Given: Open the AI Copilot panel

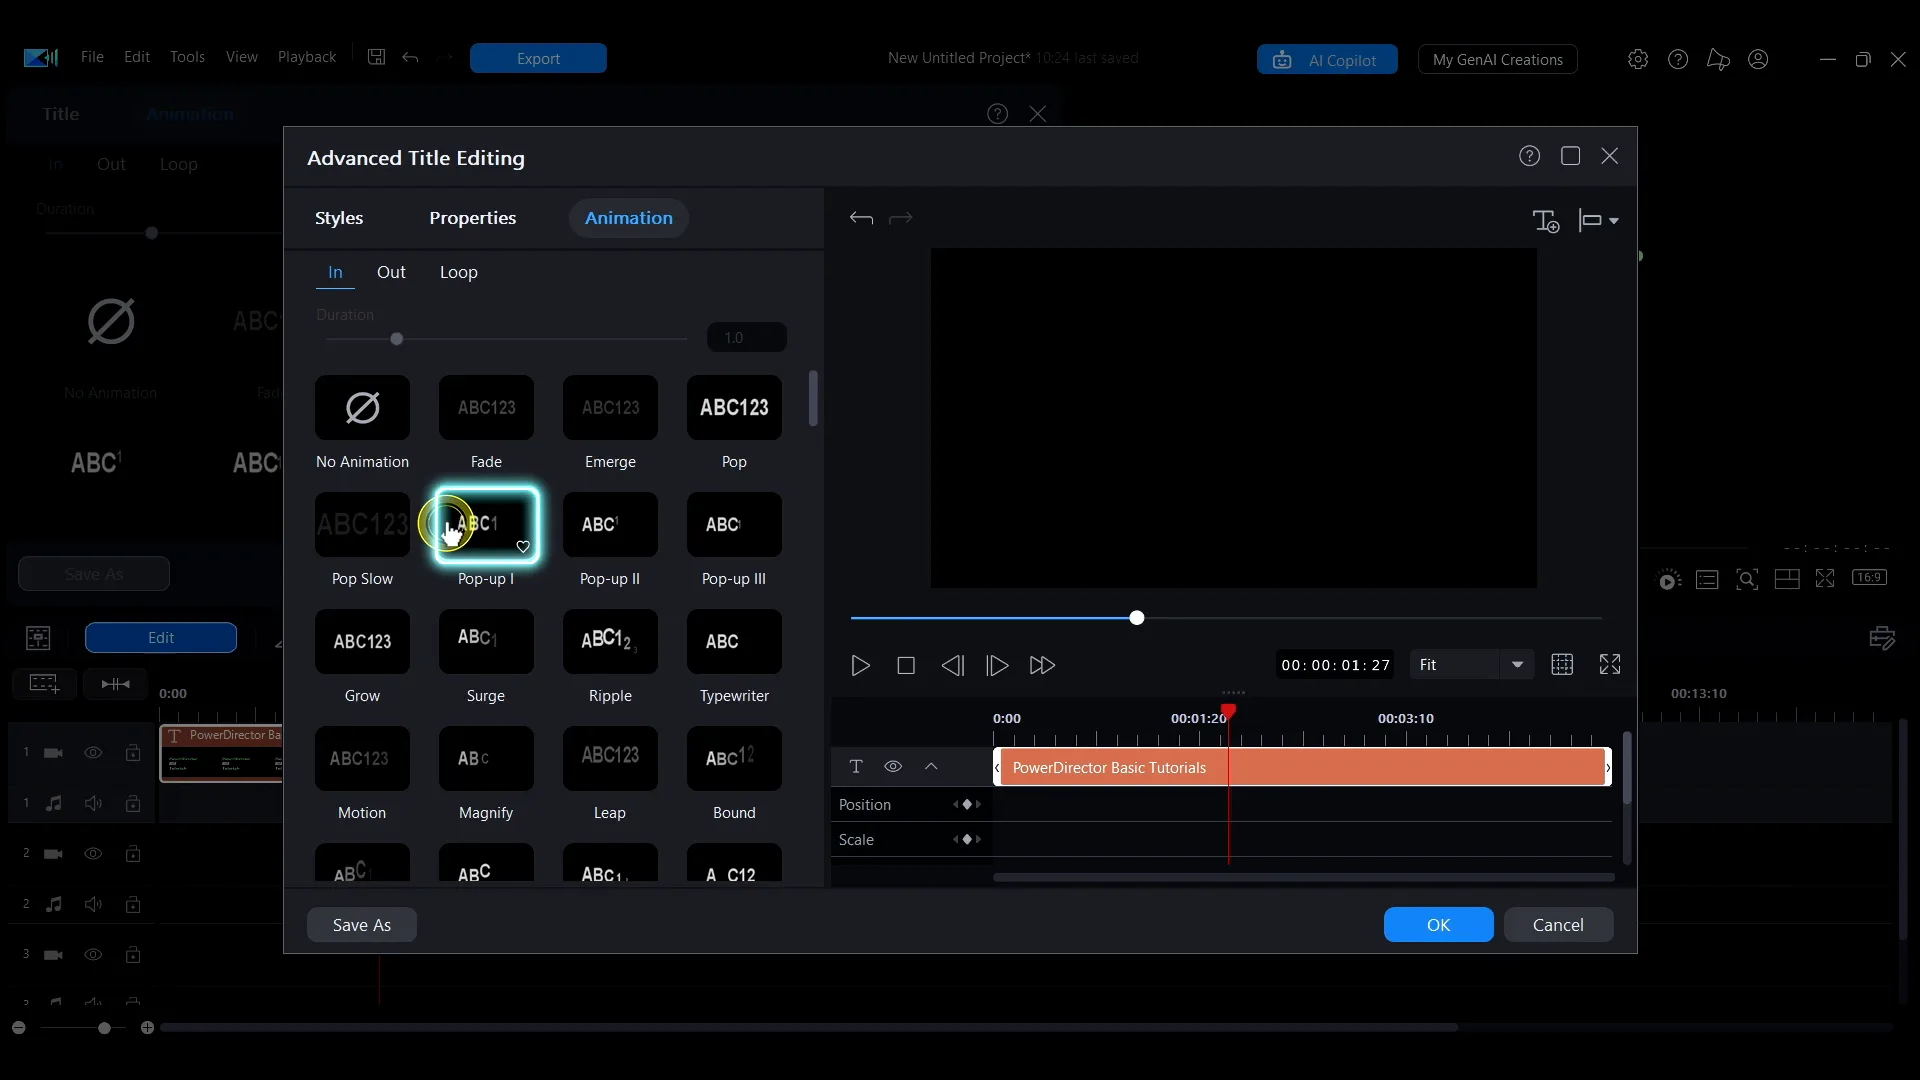Looking at the screenshot, I should (x=1327, y=59).
